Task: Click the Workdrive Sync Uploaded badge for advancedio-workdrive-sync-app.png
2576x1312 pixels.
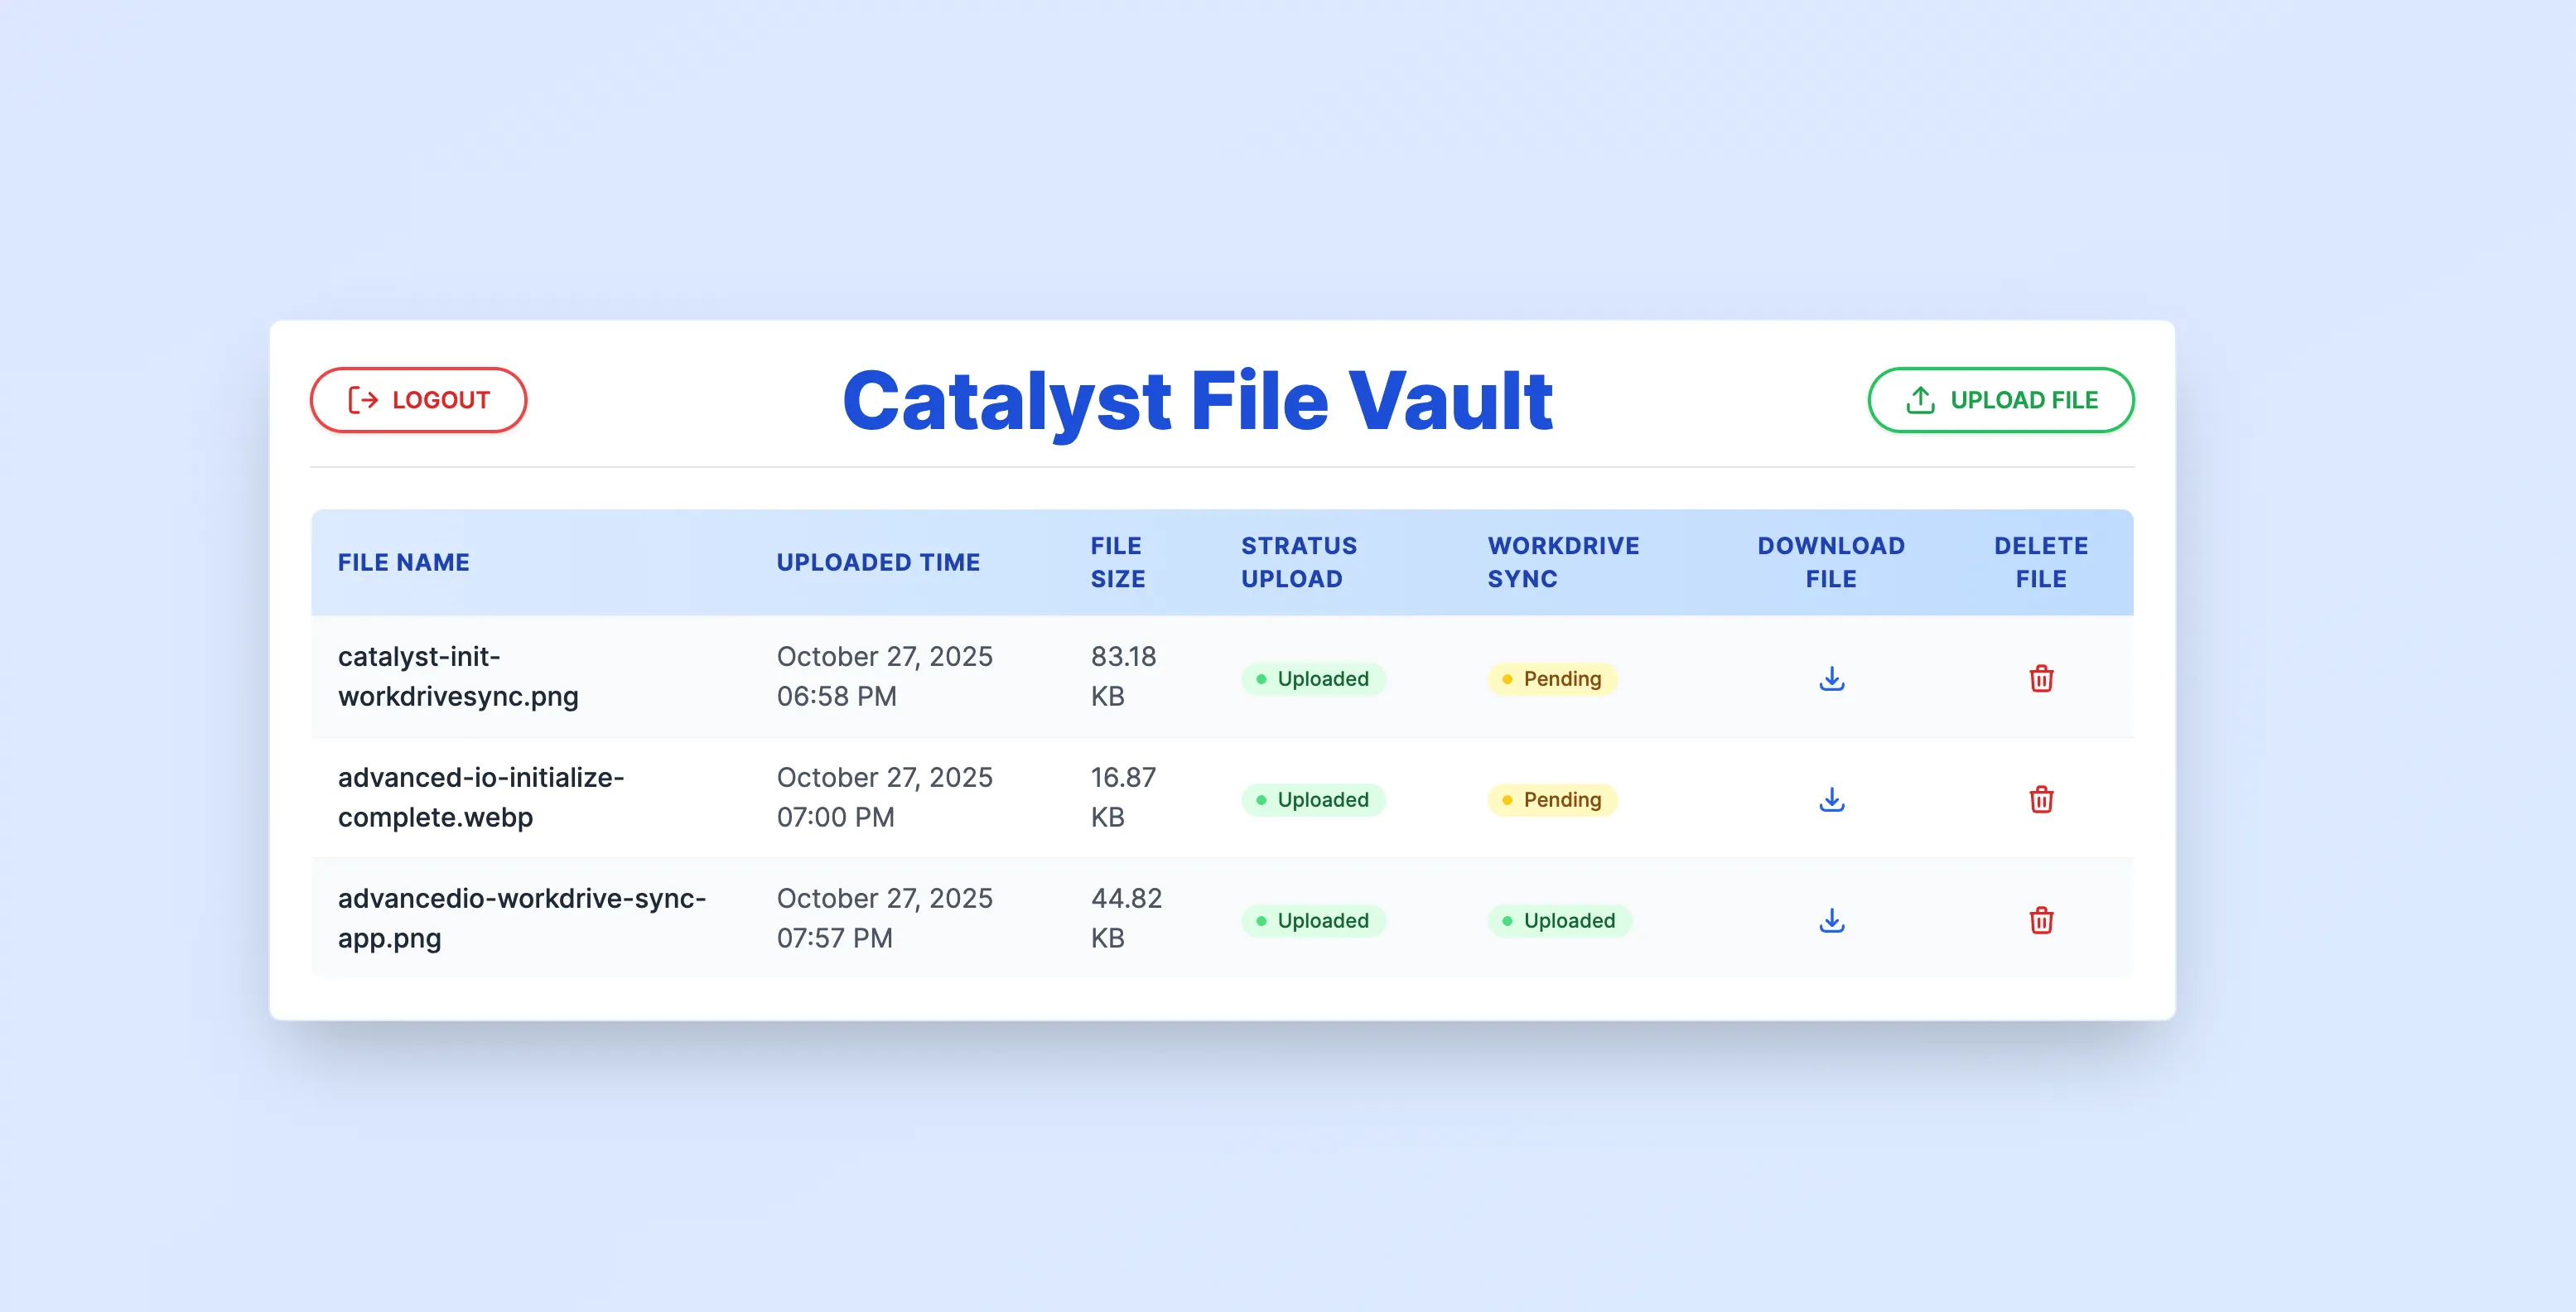Action: 1559,920
